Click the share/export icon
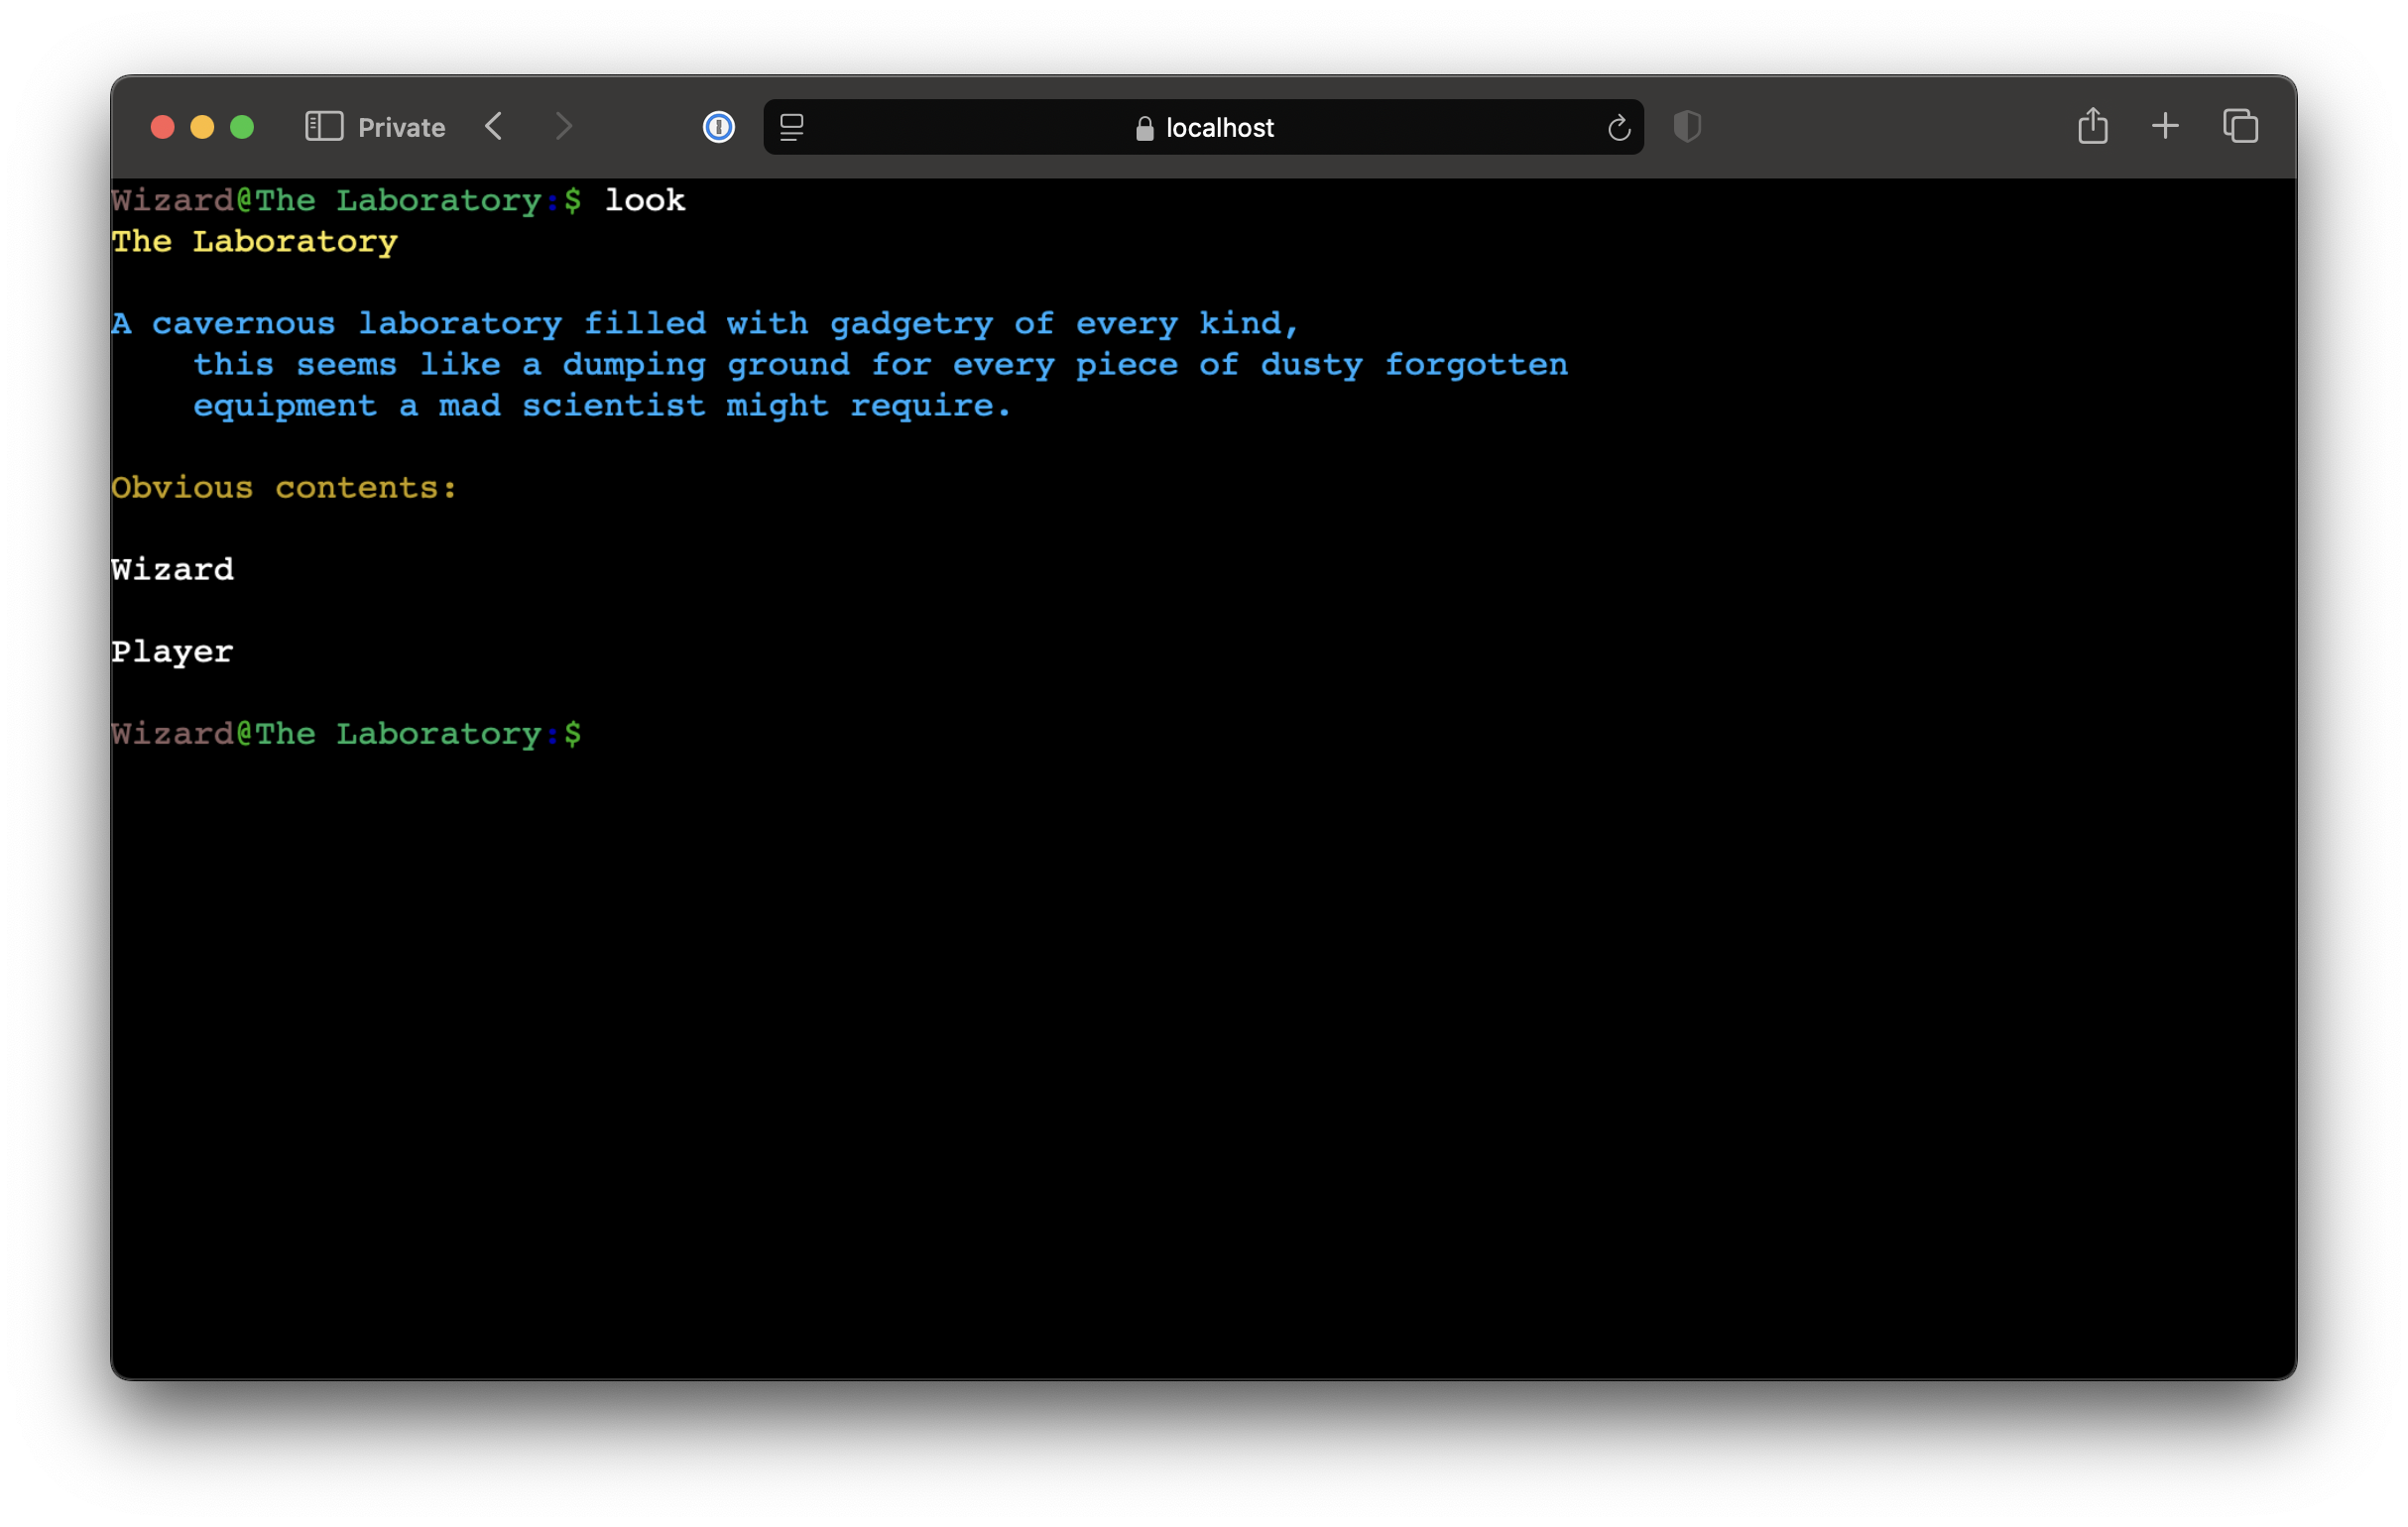Image resolution: width=2408 pixels, height=1527 pixels. 2092,126
